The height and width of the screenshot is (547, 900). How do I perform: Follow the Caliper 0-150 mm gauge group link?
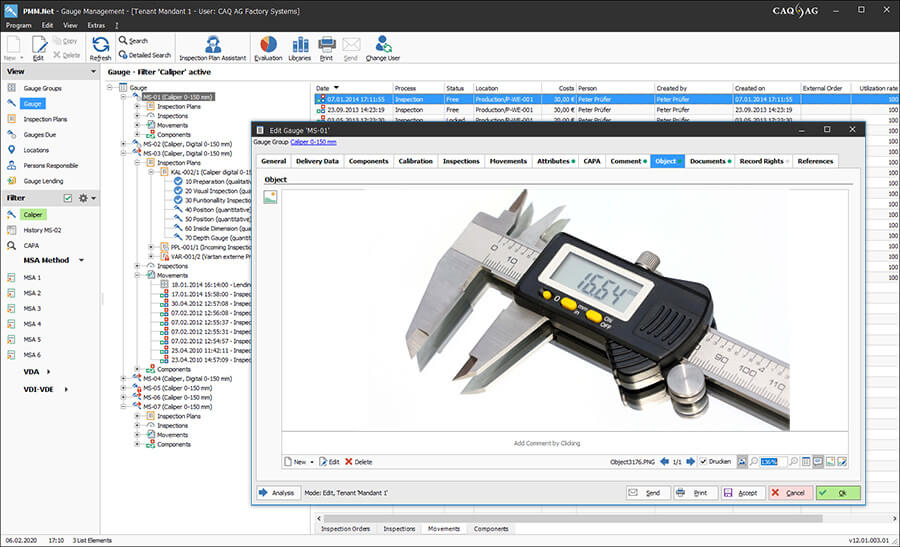tap(313, 142)
